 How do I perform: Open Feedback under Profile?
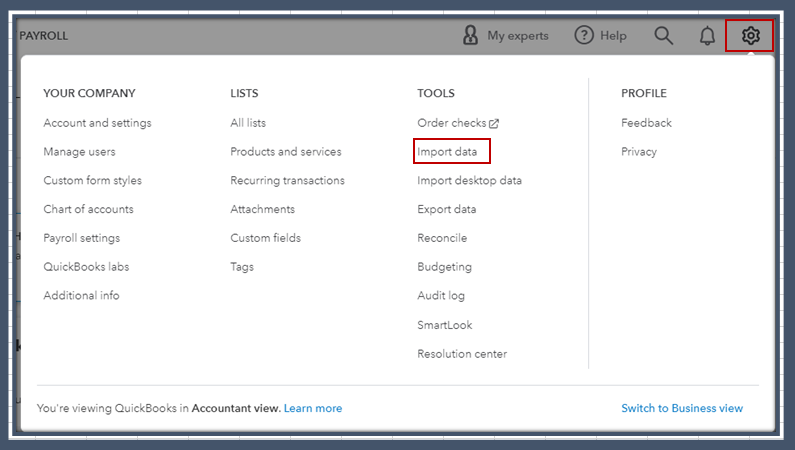tap(646, 123)
